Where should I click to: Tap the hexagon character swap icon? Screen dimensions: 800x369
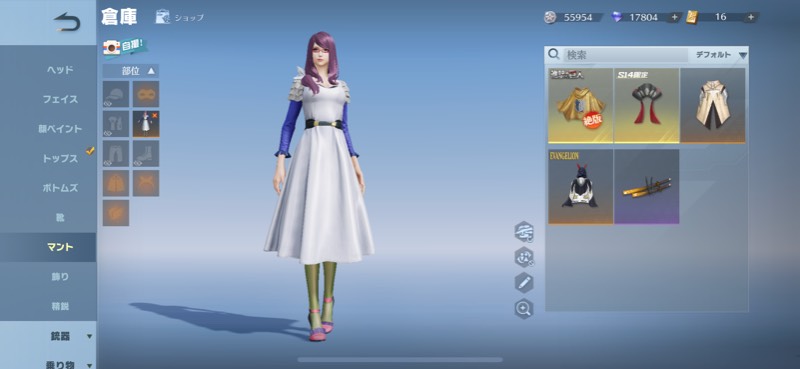coord(524,257)
